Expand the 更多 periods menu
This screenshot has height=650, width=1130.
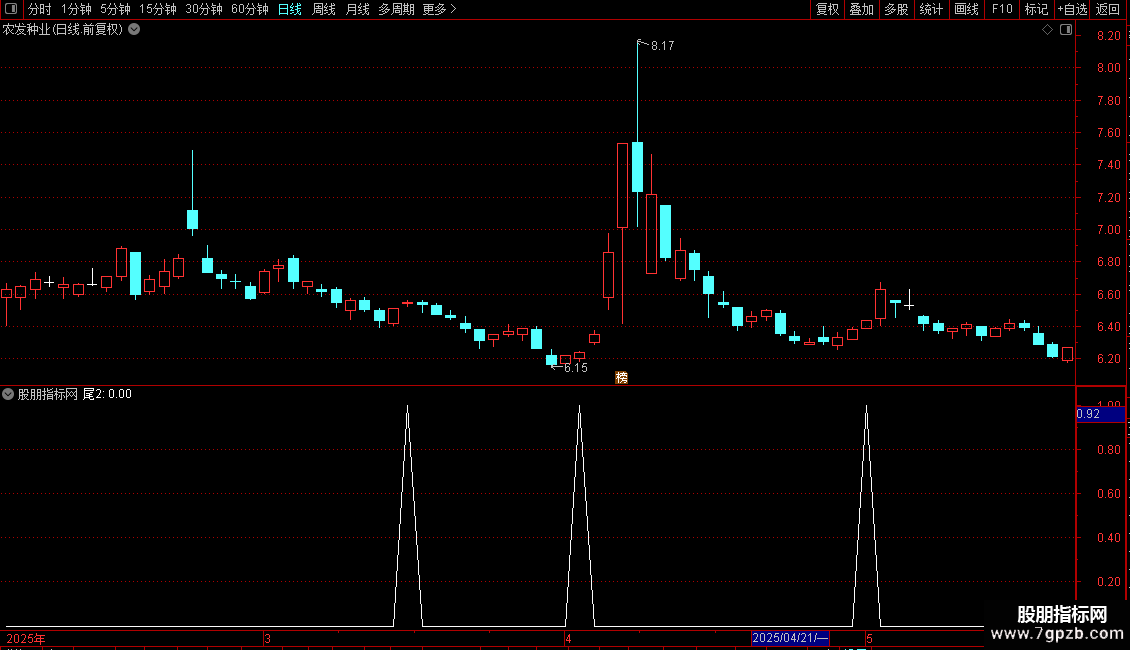[440, 9]
